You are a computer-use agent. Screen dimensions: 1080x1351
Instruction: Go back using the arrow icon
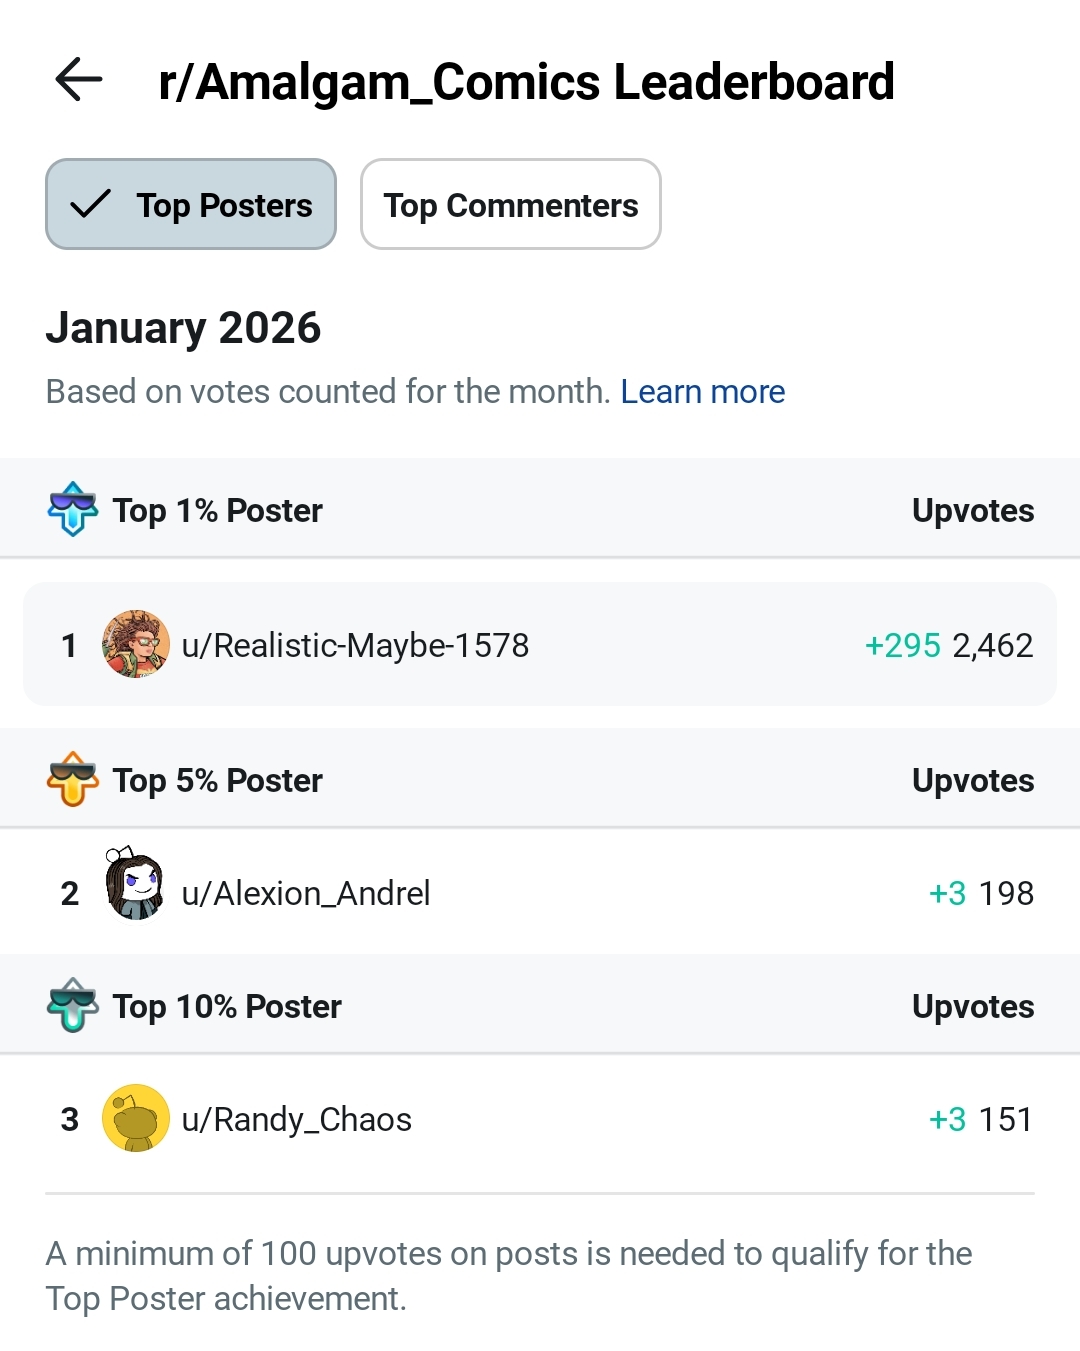click(x=79, y=80)
